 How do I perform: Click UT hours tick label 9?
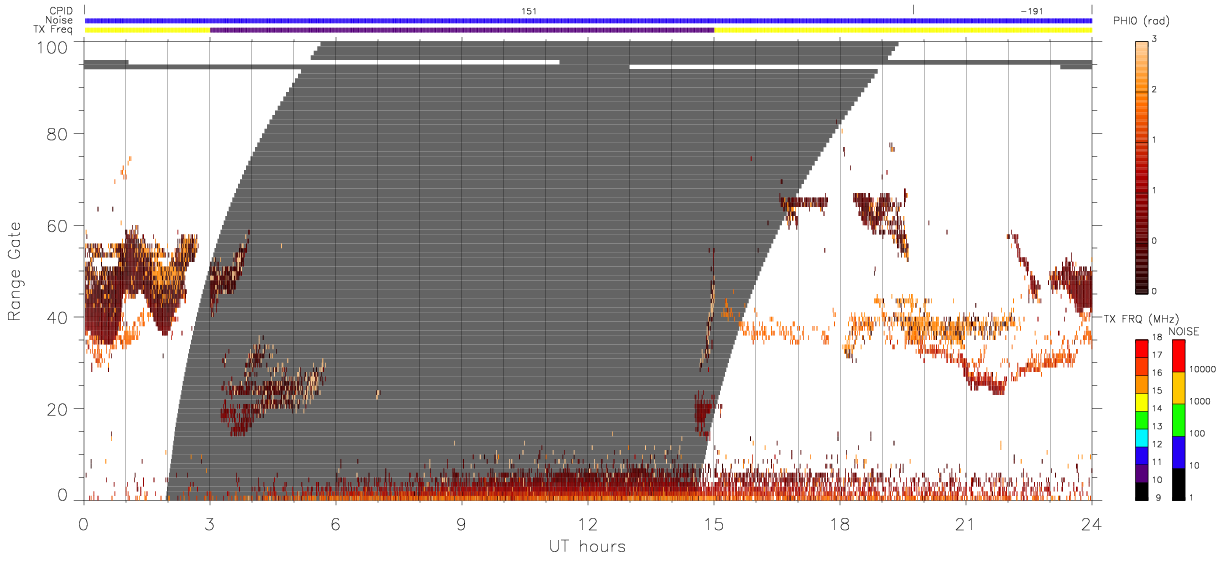(462, 523)
